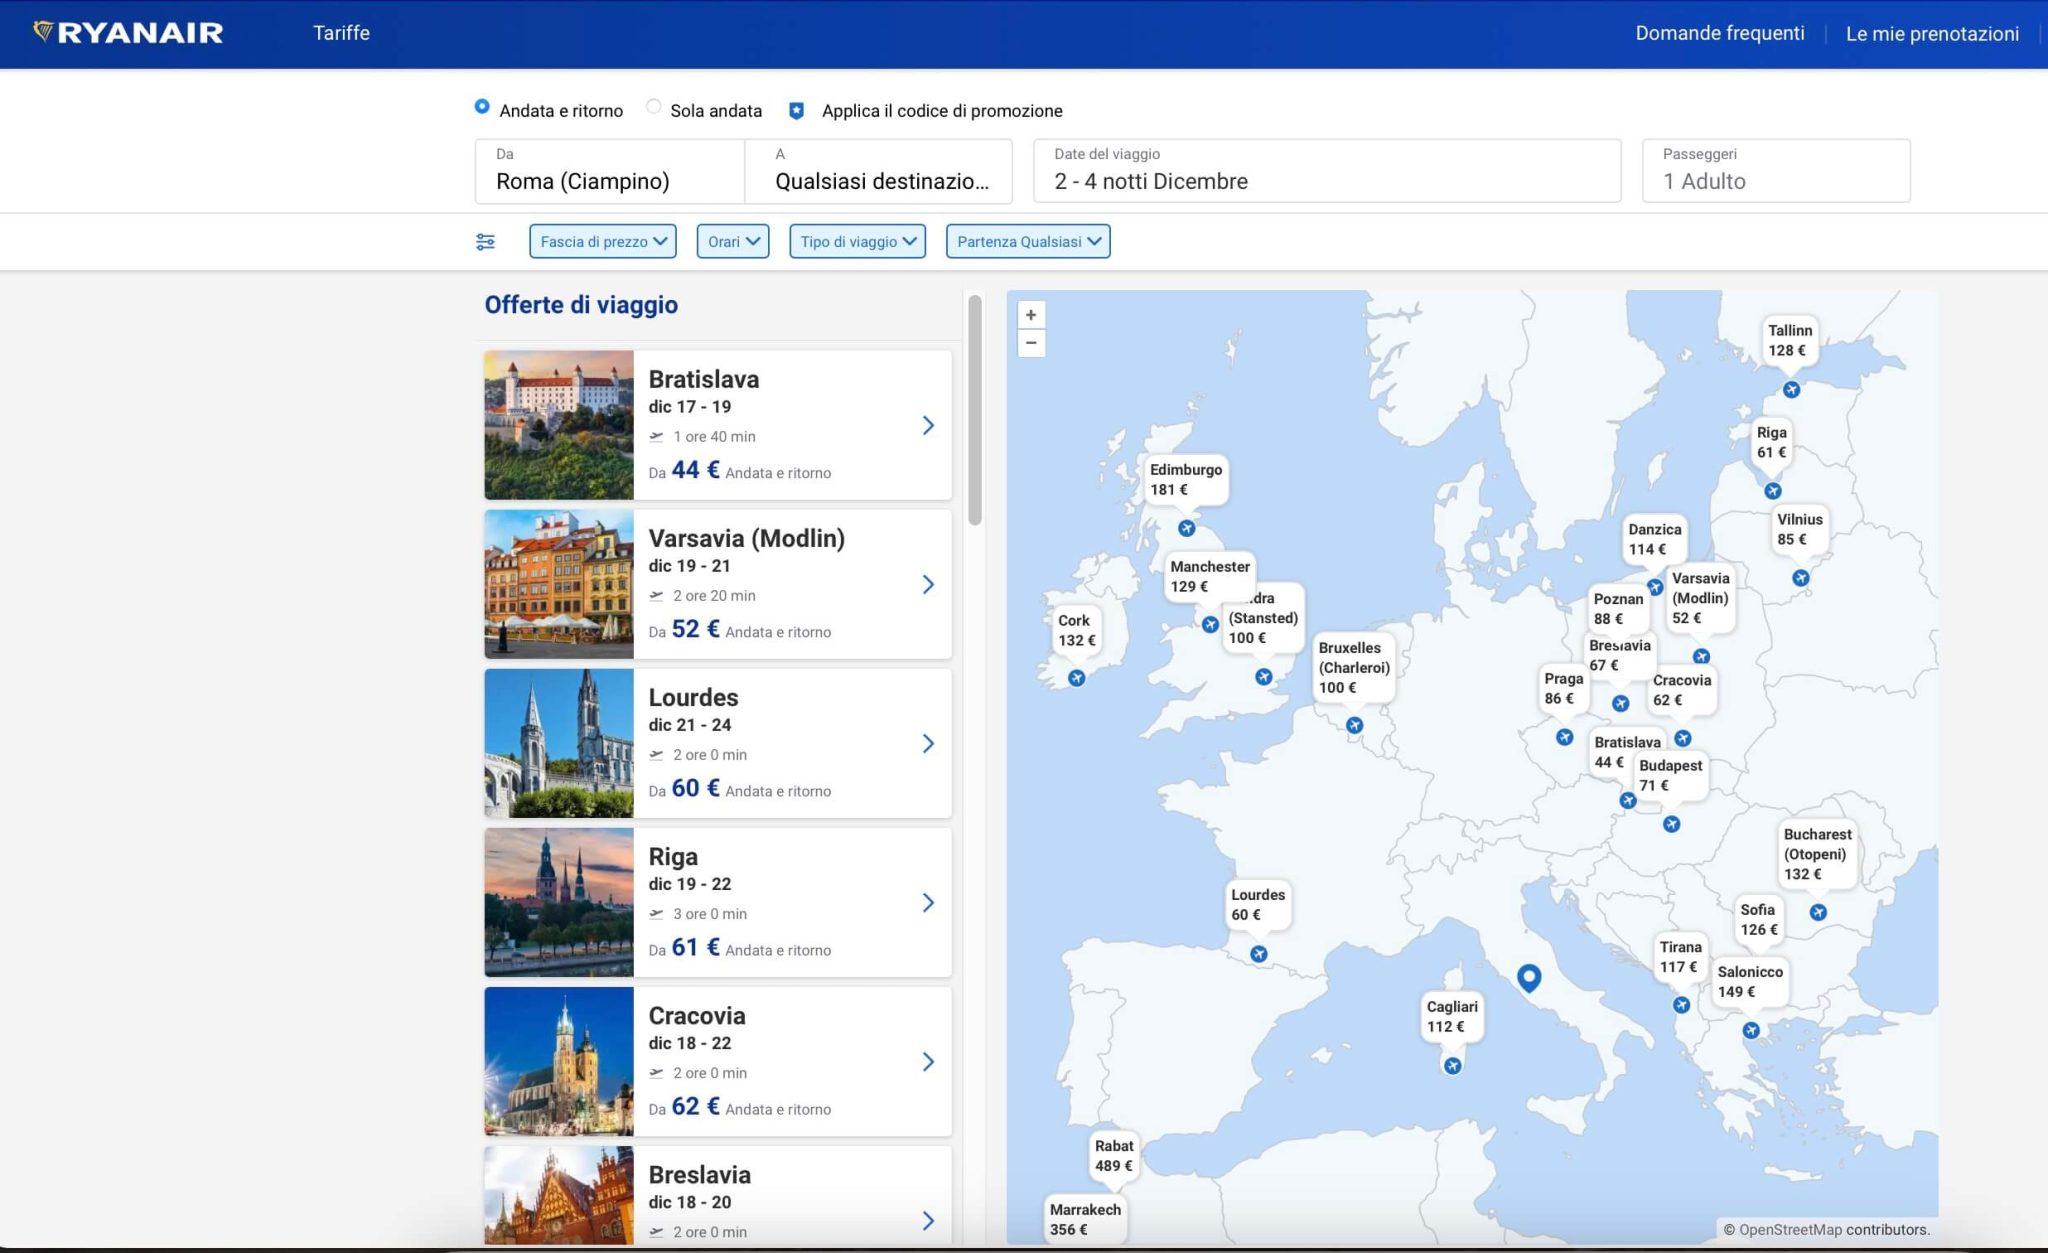
Task: Select Andata e ritorno radio button
Action: coord(482,106)
